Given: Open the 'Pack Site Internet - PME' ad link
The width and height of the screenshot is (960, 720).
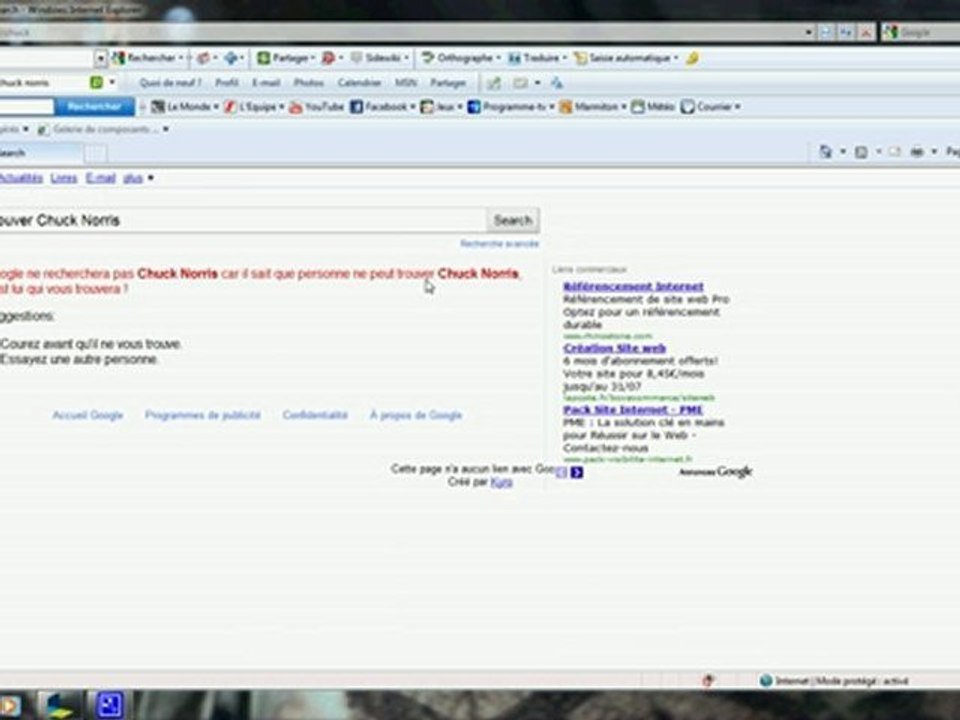Looking at the screenshot, I should (632, 410).
